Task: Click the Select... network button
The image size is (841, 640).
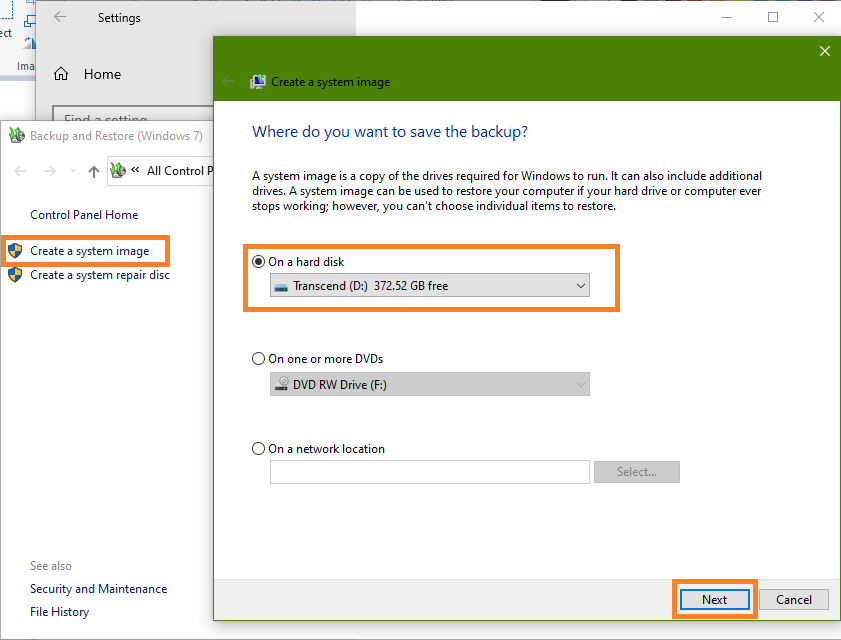Action: click(637, 472)
